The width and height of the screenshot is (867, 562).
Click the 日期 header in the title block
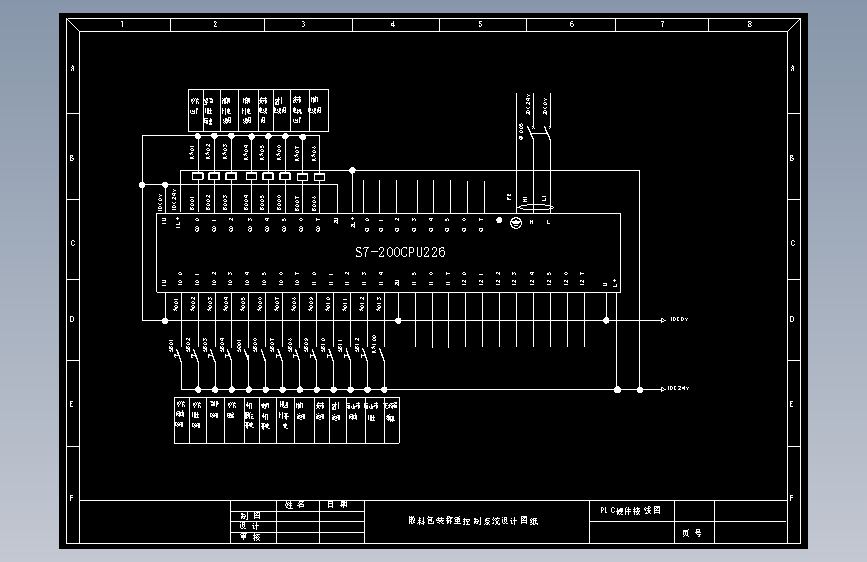click(337, 505)
